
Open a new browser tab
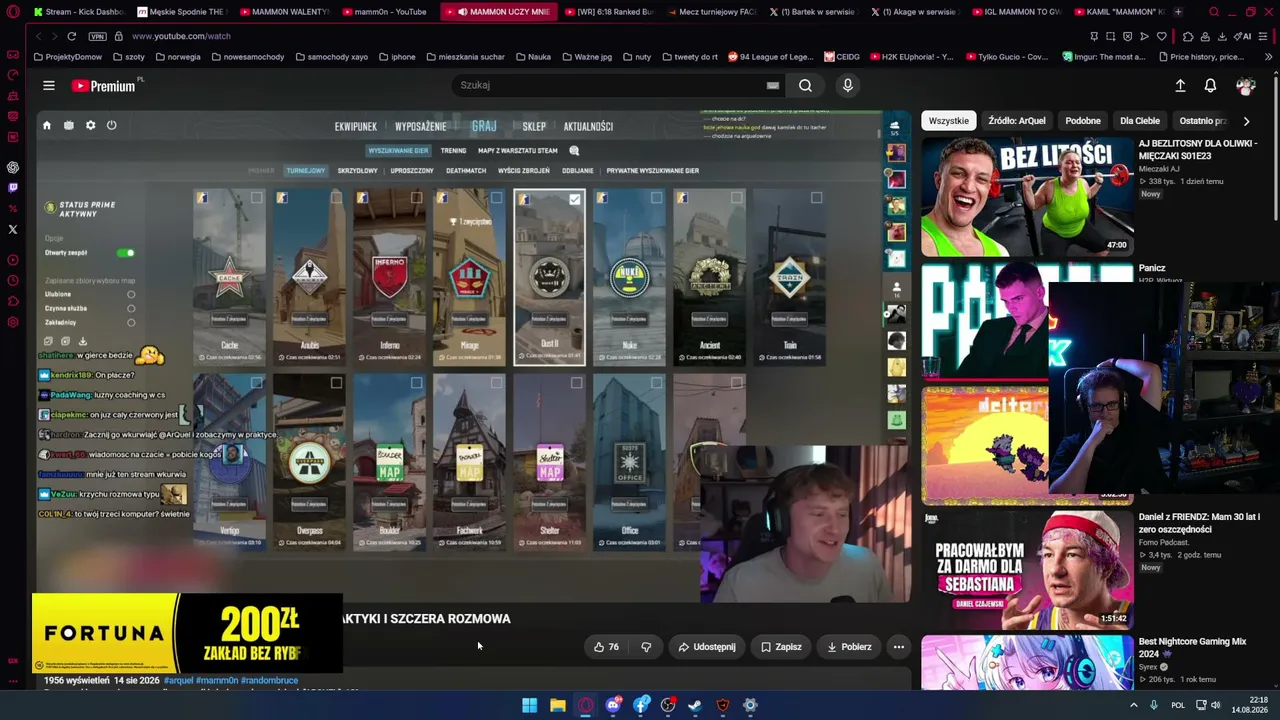click(1177, 12)
